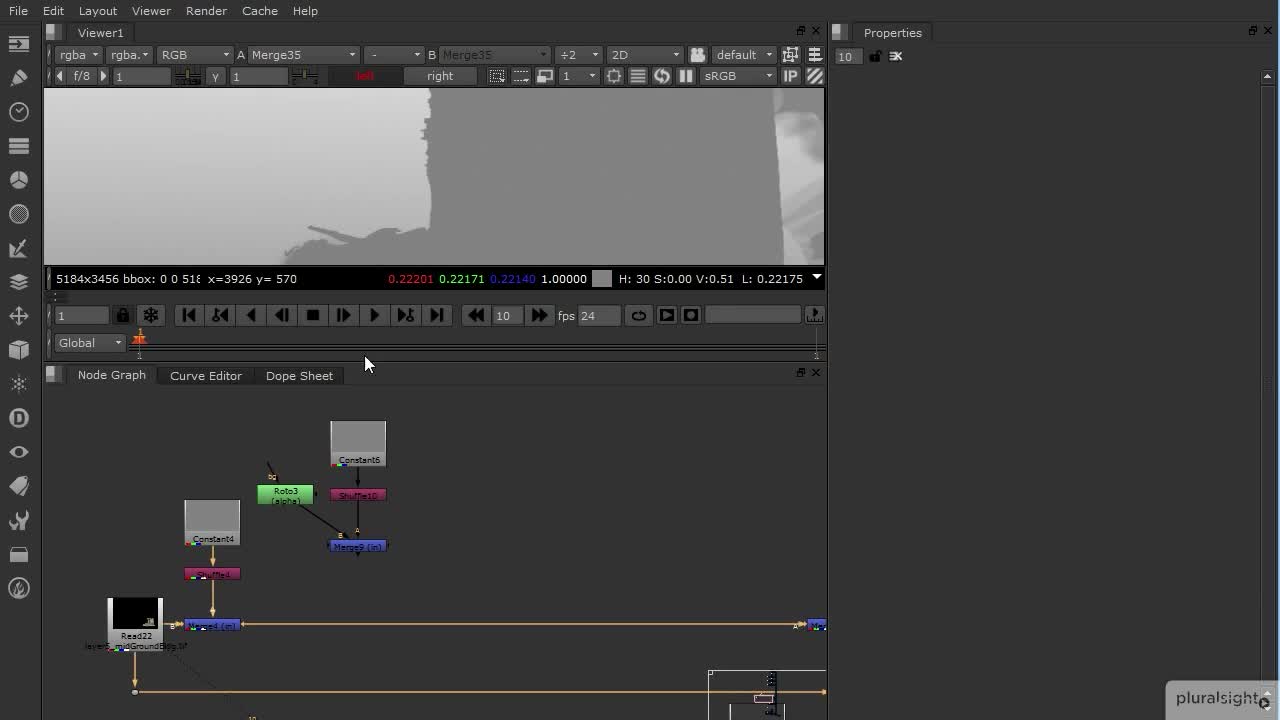
Task: Open the sRGB viewer LUT dropdown
Action: pos(740,76)
